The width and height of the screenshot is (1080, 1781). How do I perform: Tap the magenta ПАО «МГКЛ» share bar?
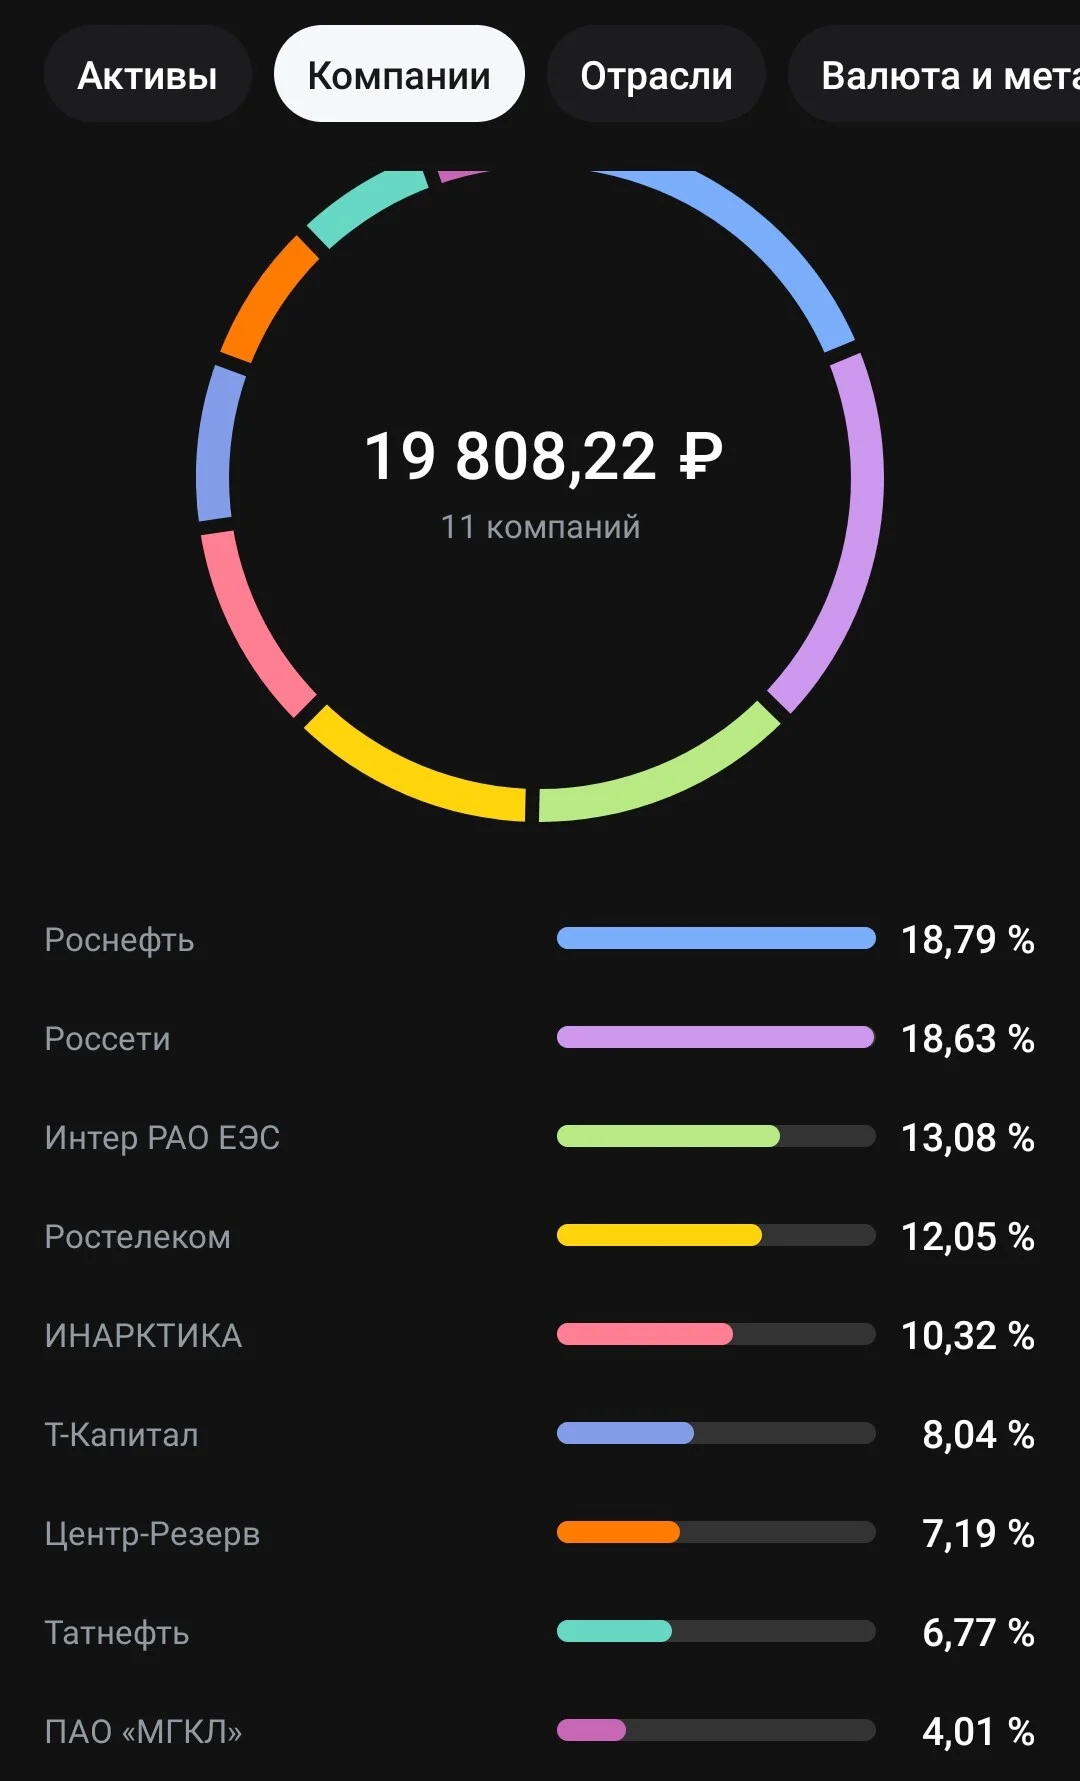716,1730
